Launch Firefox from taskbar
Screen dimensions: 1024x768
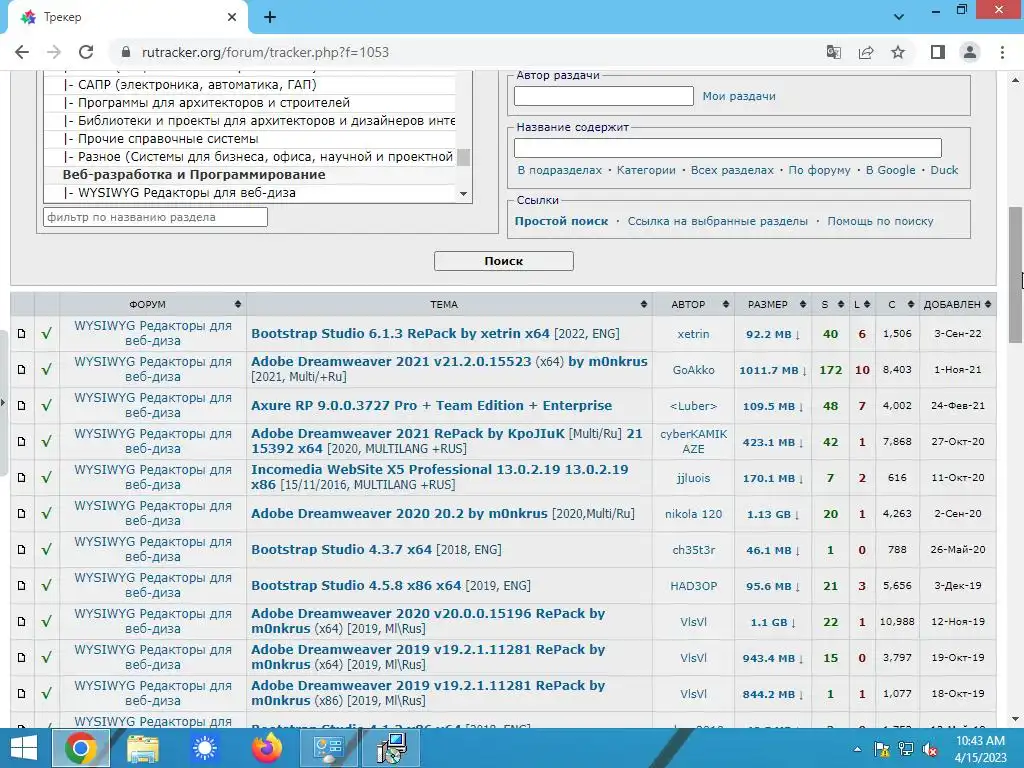(x=266, y=748)
